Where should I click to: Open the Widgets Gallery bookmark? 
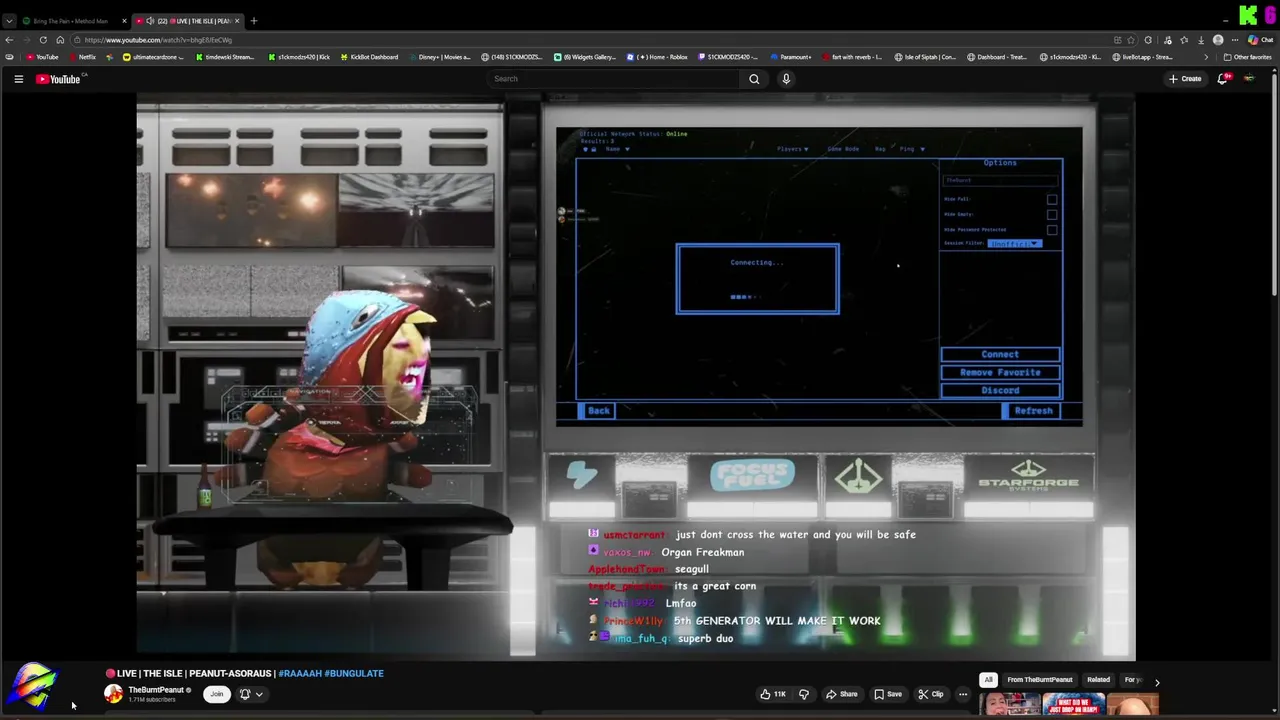point(585,57)
